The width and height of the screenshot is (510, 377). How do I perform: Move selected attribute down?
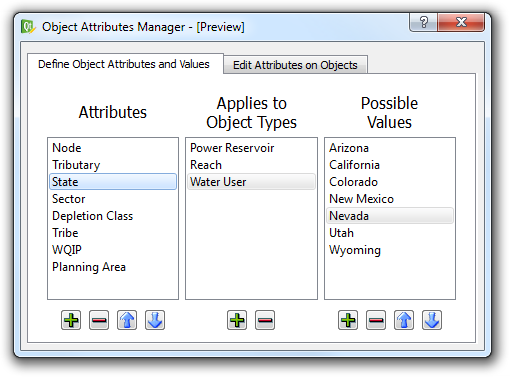pyautogui.click(x=155, y=320)
